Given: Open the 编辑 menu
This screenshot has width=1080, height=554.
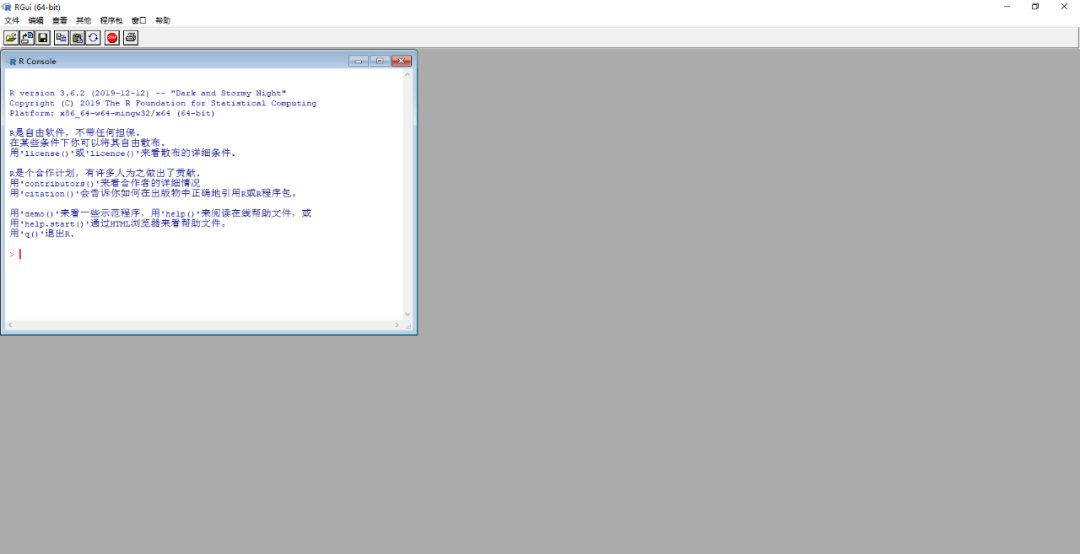Looking at the screenshot, I should coord(36,20).
